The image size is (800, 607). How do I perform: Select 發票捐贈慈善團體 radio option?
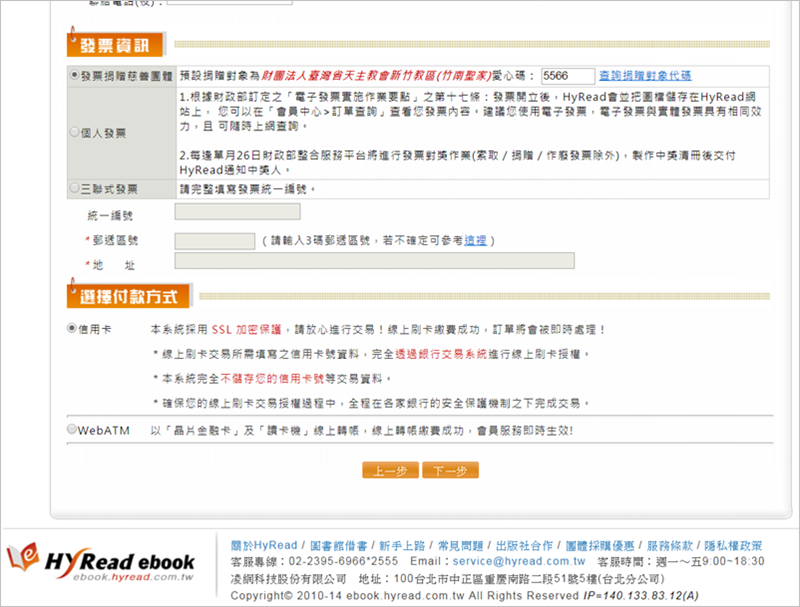(x=74, y=76)
